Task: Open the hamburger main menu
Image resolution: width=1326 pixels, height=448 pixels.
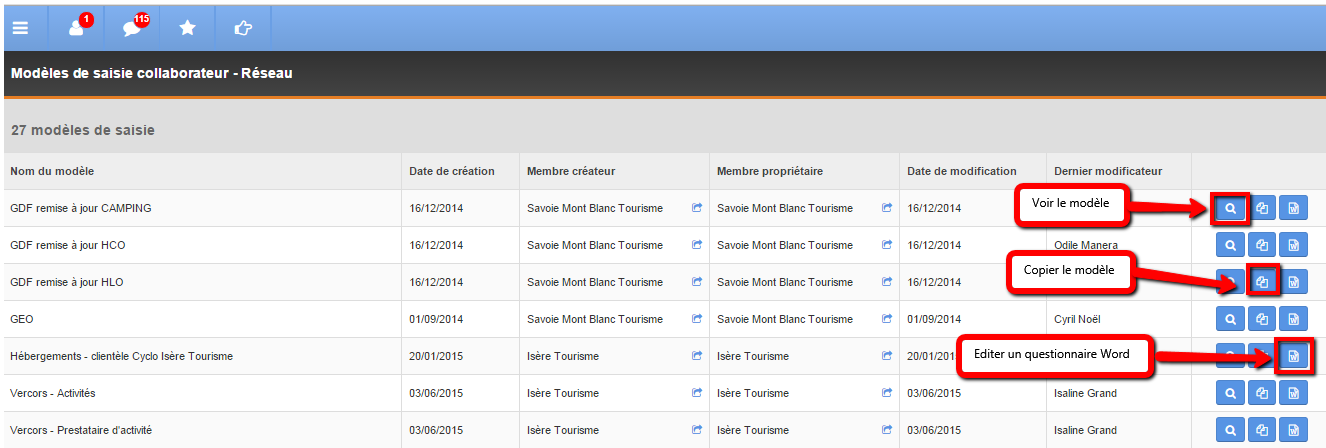Action: click(x=20, y=28)
